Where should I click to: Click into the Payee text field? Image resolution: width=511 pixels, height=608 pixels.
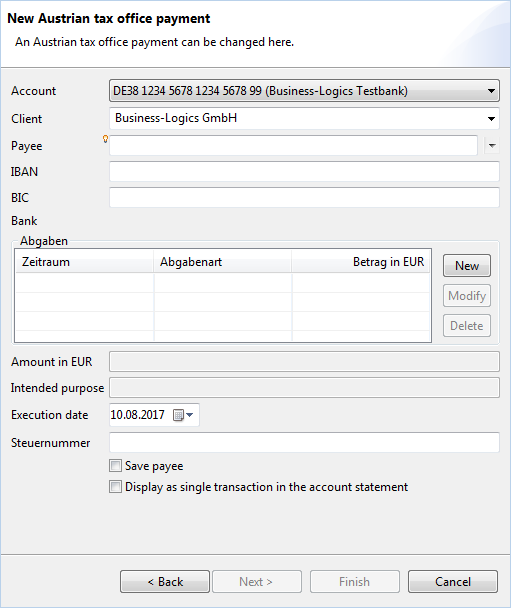[x=293, y=146]
